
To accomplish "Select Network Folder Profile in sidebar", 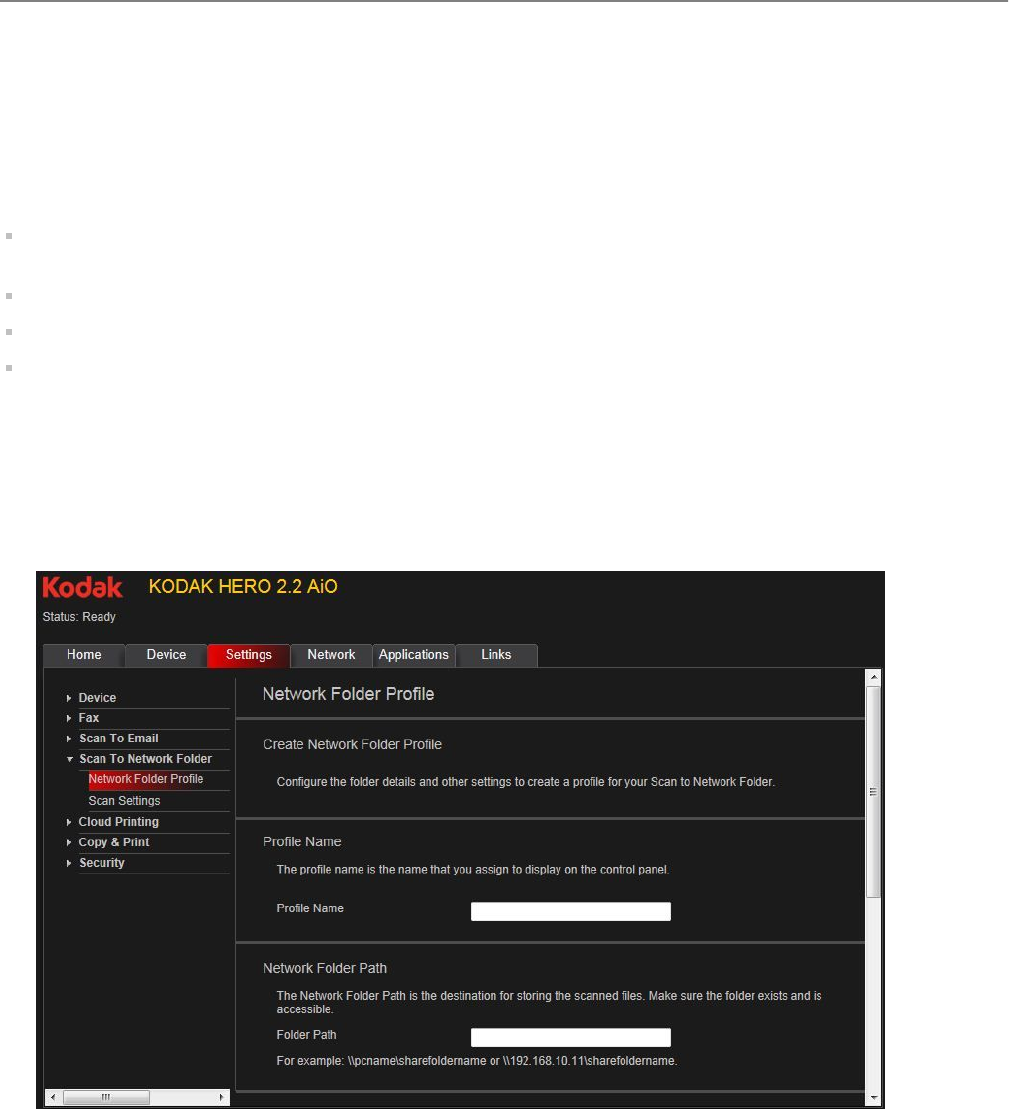I will (146, 779).
